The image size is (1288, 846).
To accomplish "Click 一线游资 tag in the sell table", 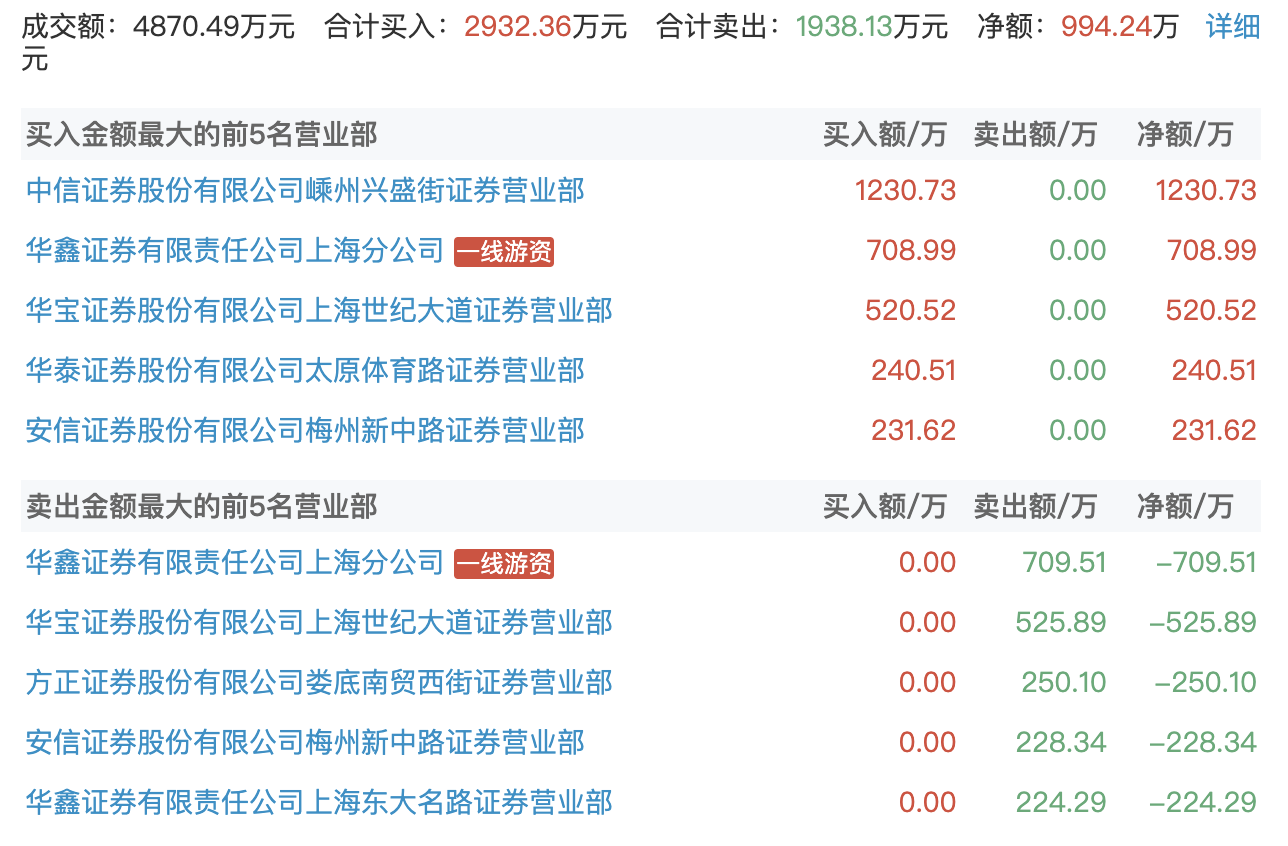I will point(504,564).
